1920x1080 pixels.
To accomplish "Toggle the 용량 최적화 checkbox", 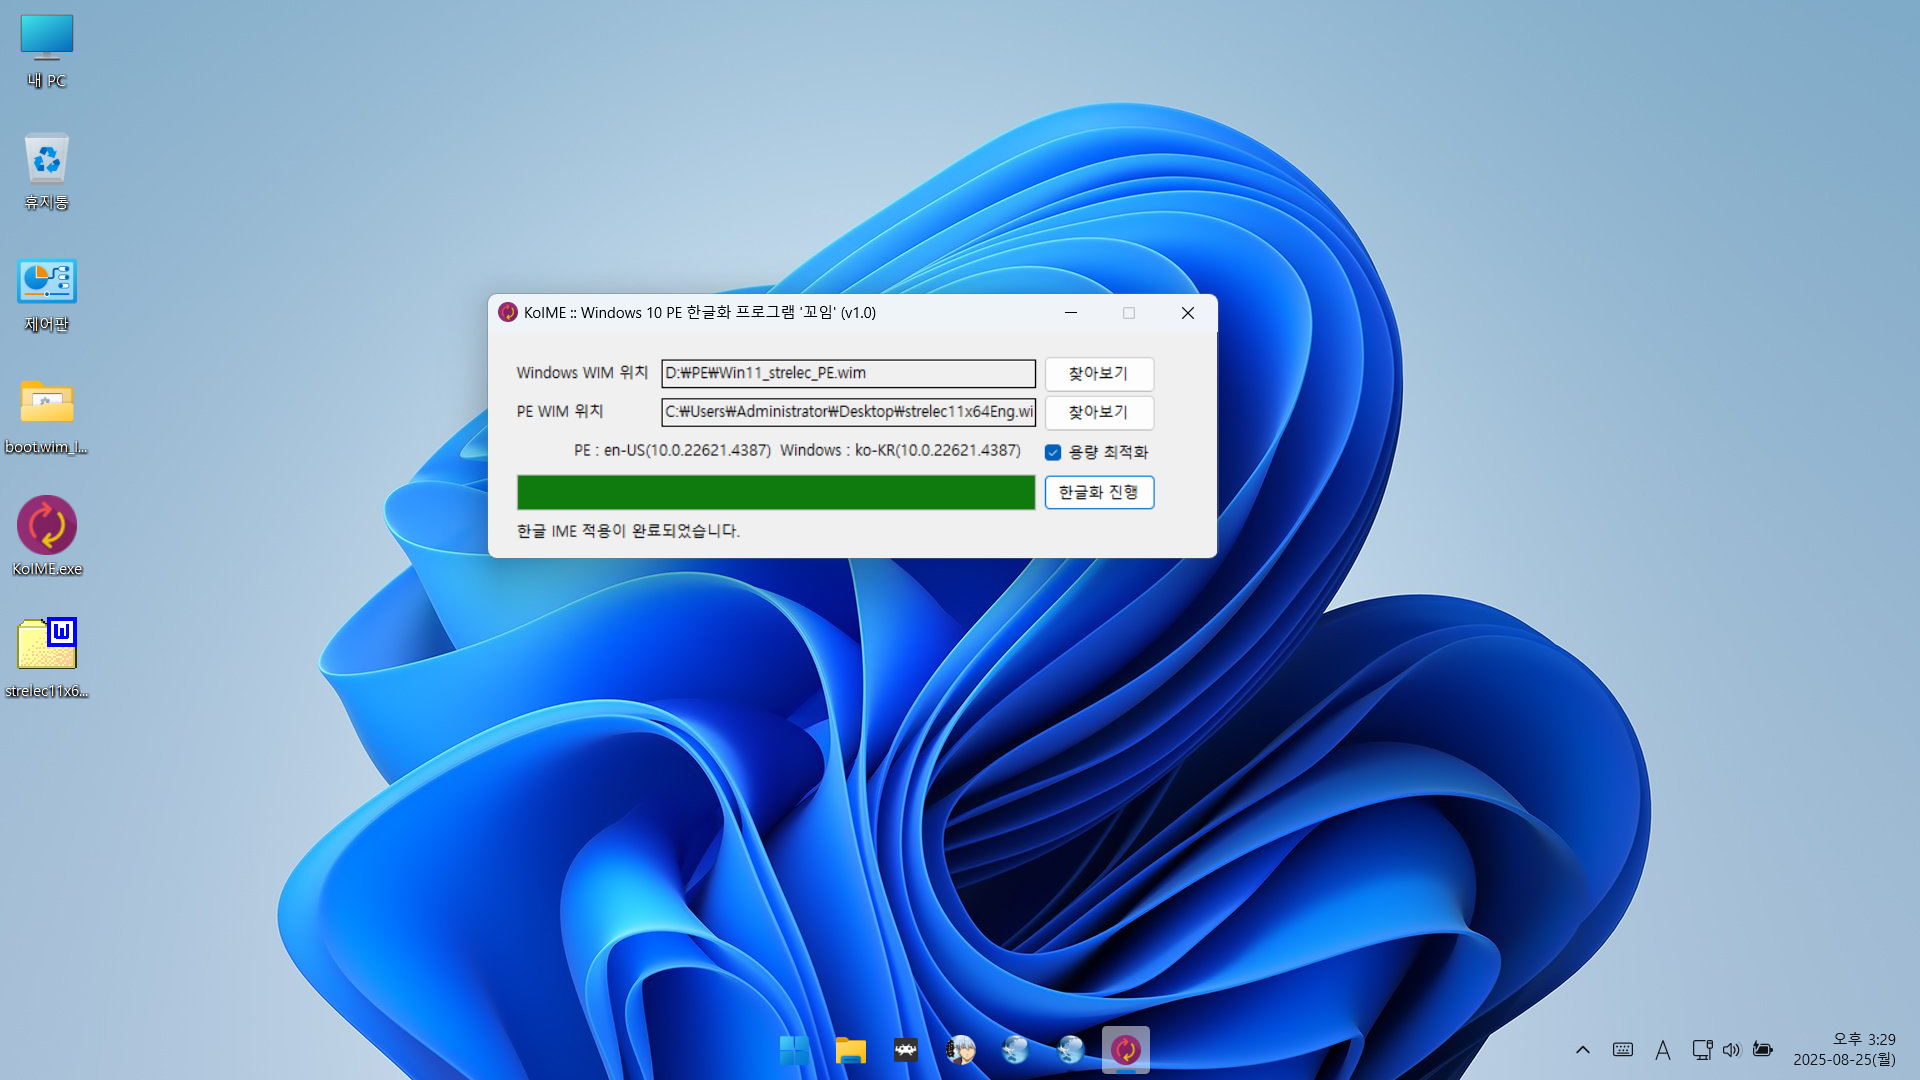I will [x=1053, y=452].
